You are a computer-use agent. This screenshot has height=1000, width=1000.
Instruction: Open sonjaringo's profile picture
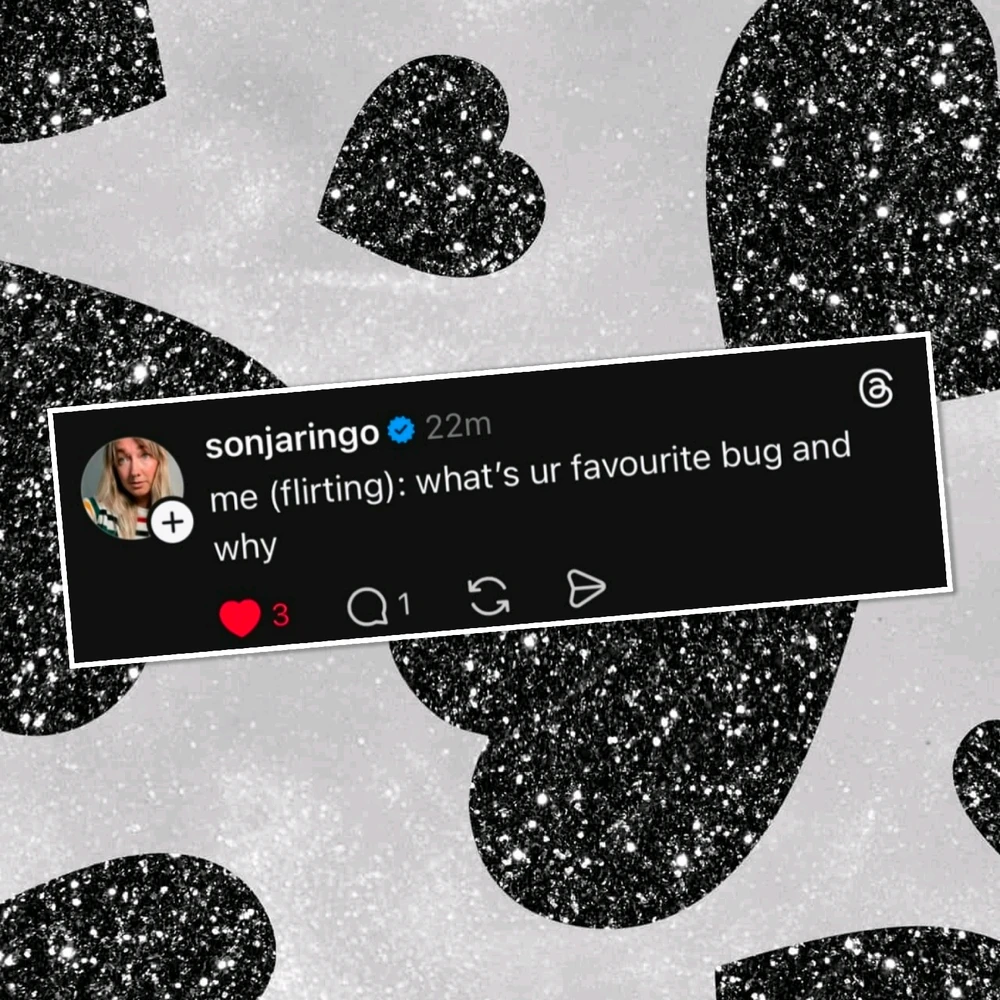coord(132,489)
